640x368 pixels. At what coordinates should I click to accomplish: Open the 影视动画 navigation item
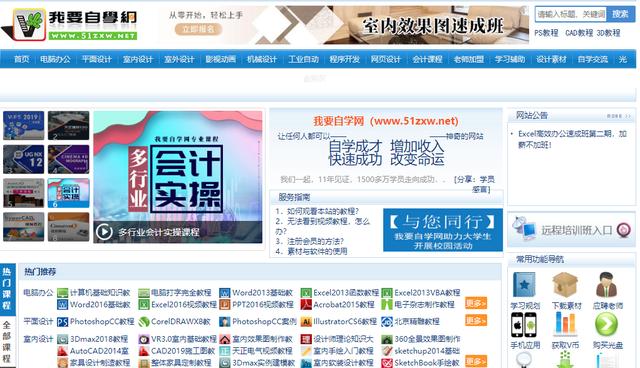click(x=220, y=59)
